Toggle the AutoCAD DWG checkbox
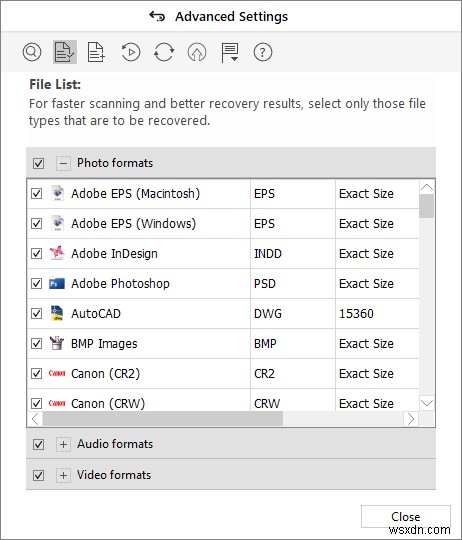Image resolution: width=462 pixels, height=540 pixels. [x=36, y=313]
